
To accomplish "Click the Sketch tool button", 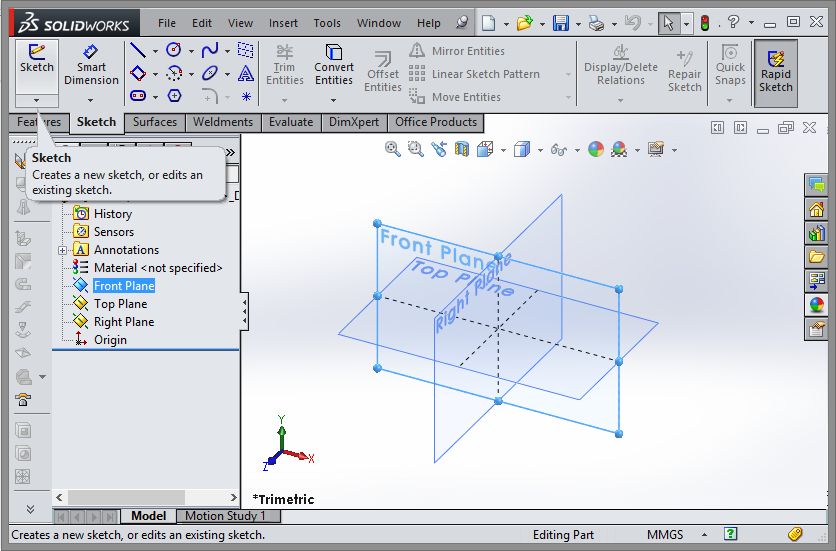I will (x=37, y=66).
